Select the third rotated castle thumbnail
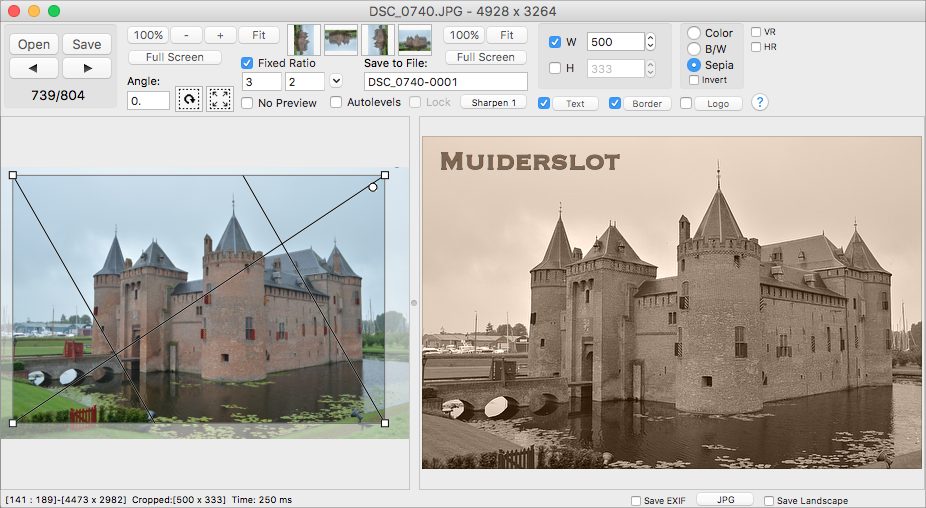 378,40
